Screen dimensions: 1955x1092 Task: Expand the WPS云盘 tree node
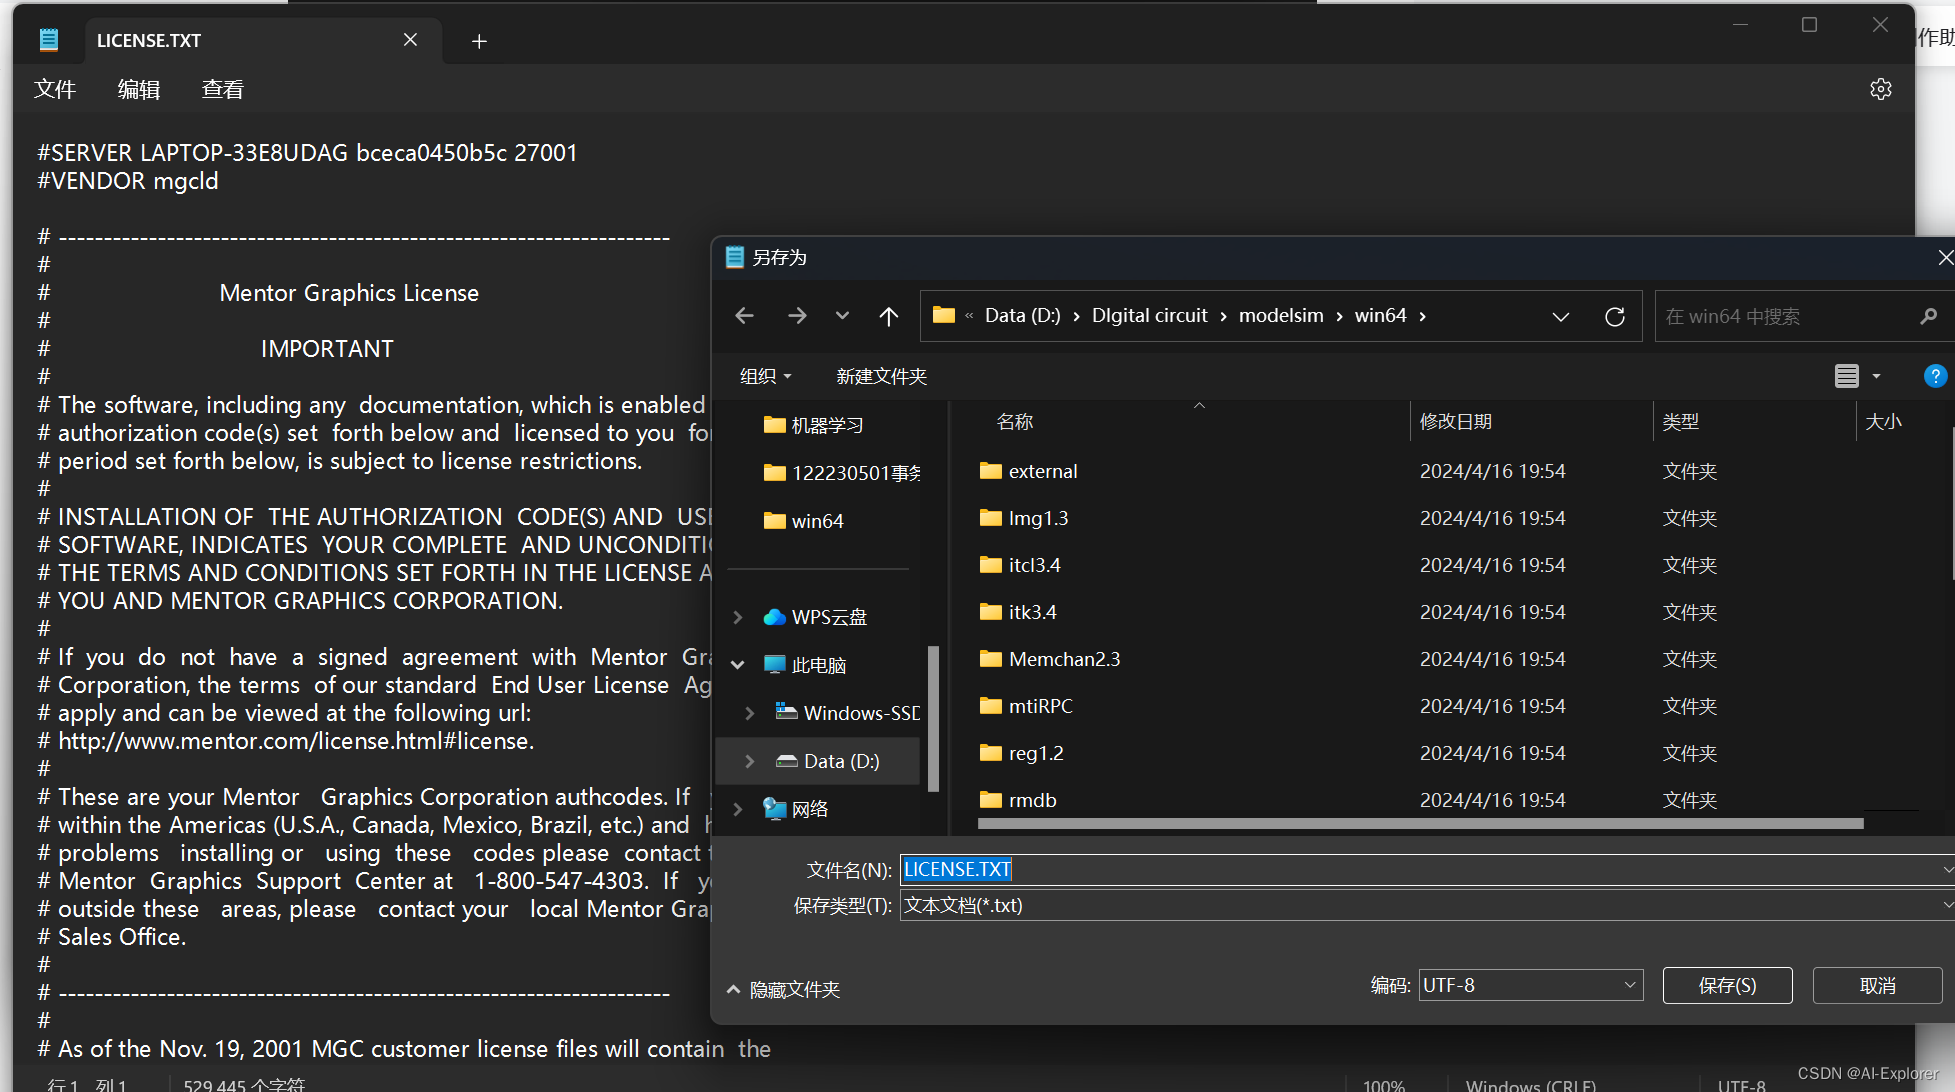[x=738, y=617]
